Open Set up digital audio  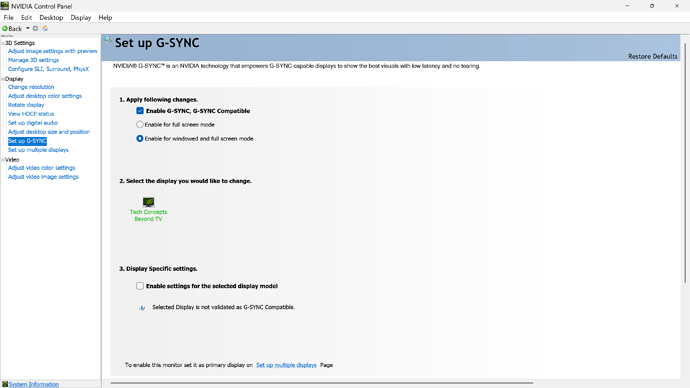[33, 123]
